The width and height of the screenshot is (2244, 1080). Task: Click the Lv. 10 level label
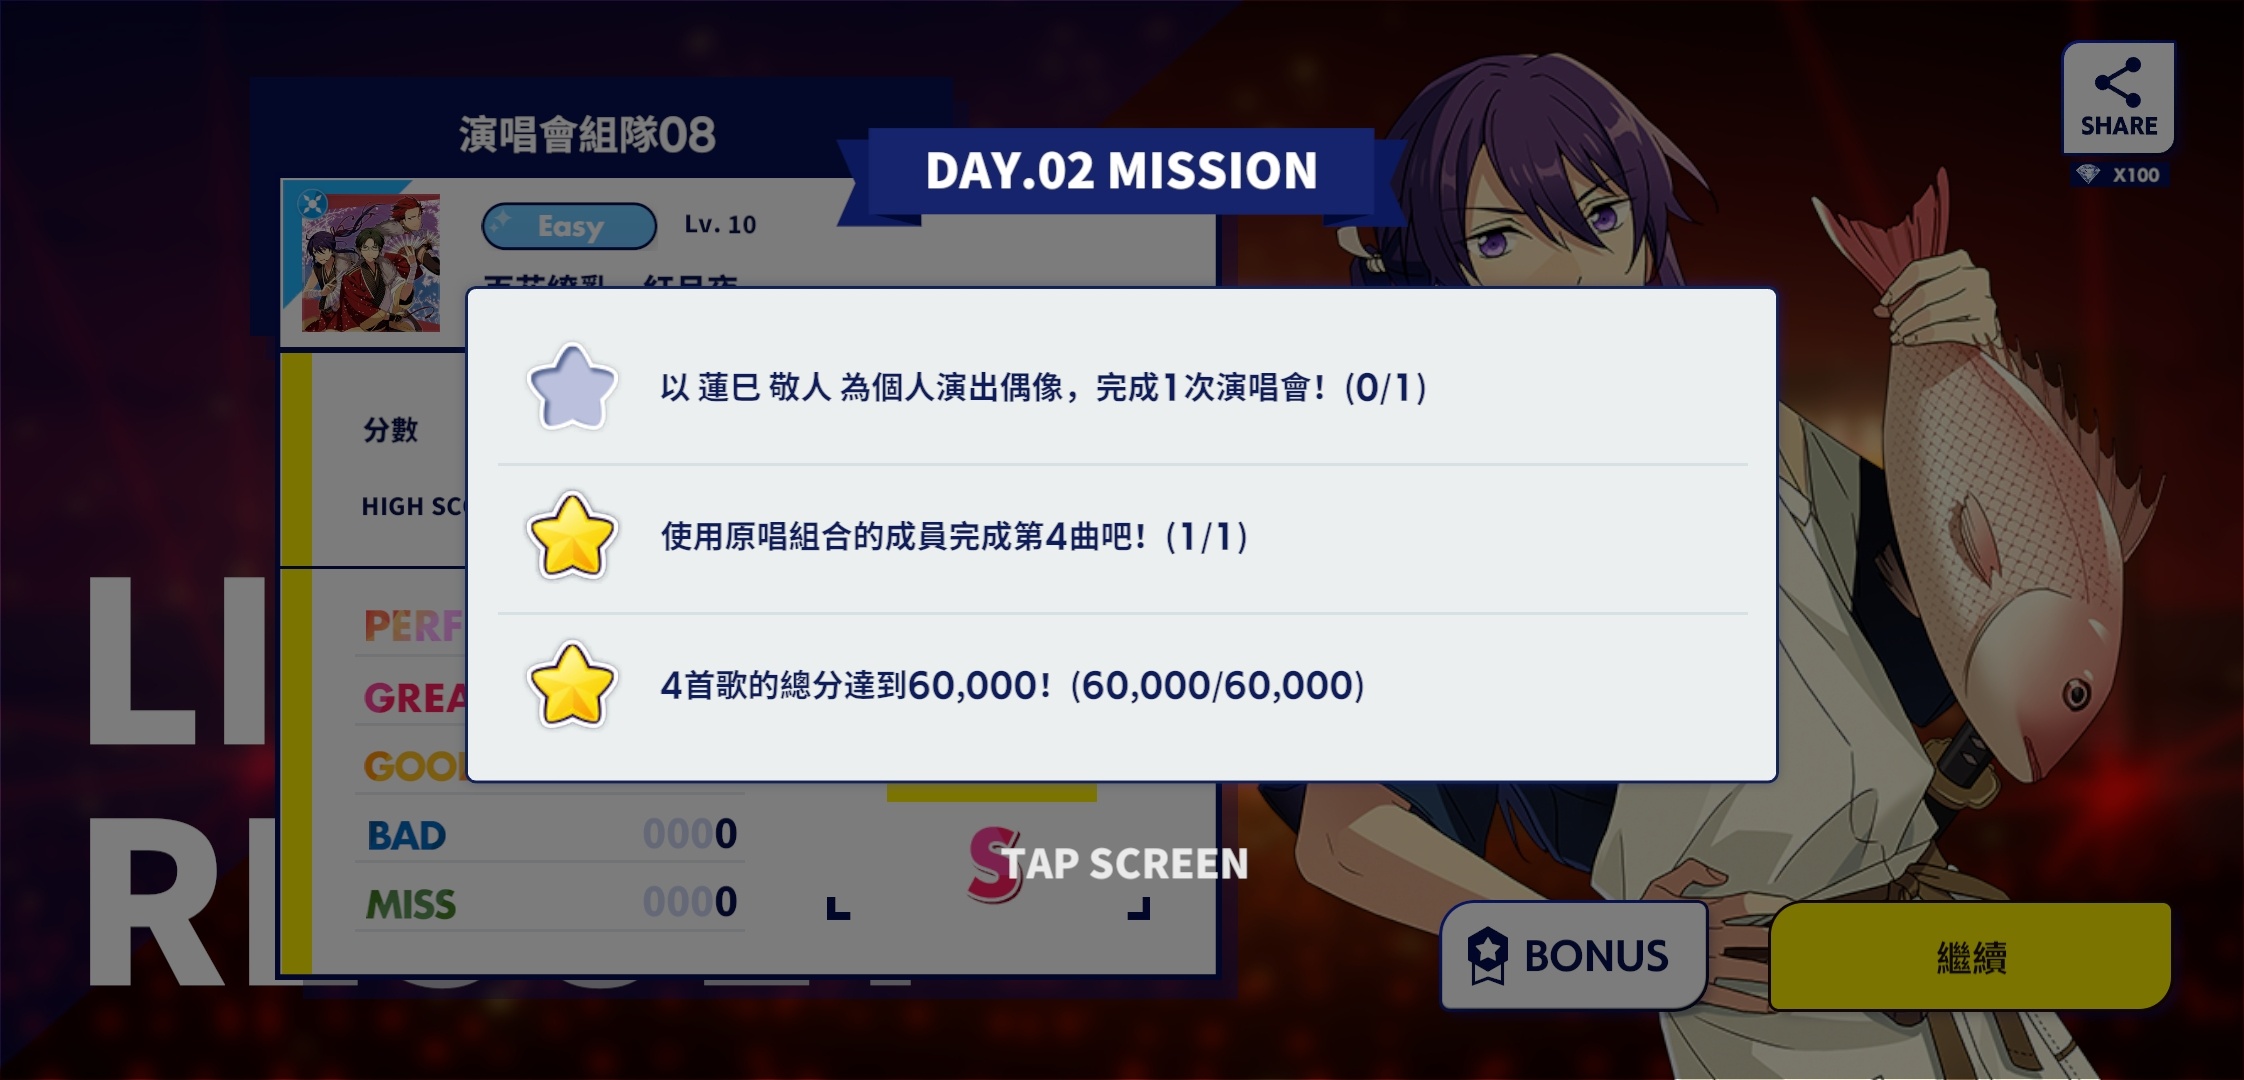point(720,225)
